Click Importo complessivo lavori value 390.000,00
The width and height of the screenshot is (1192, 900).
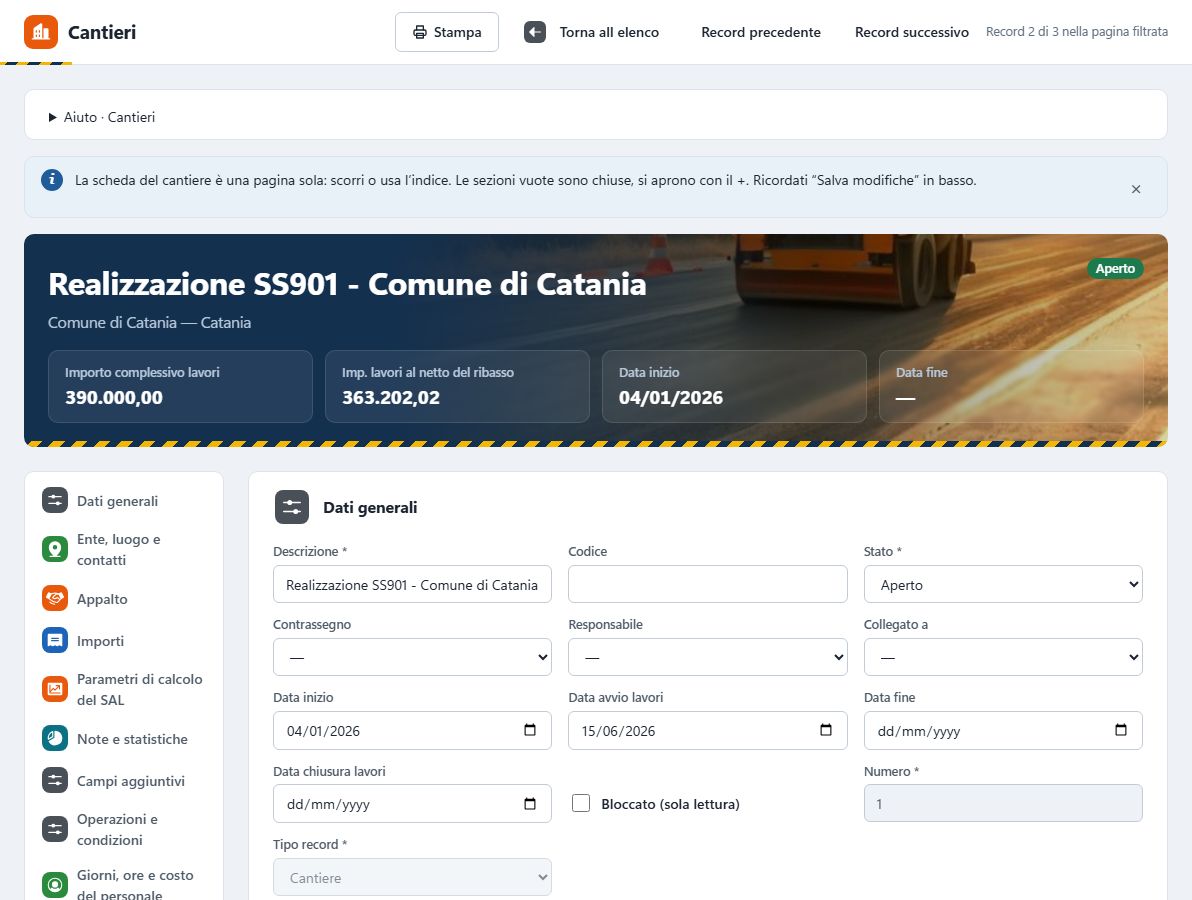(114, 398)
